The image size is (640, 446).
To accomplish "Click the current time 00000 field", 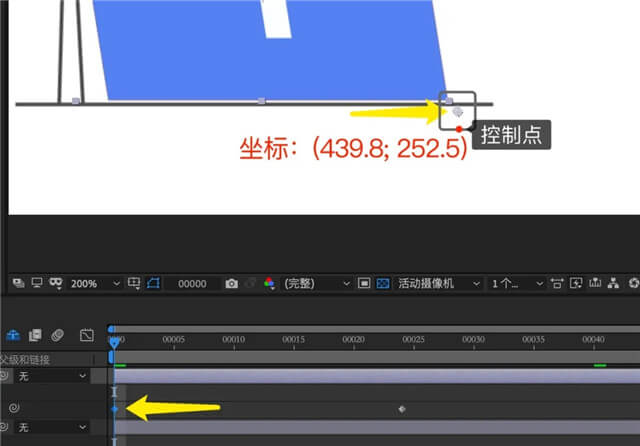I will coord(193,284).
